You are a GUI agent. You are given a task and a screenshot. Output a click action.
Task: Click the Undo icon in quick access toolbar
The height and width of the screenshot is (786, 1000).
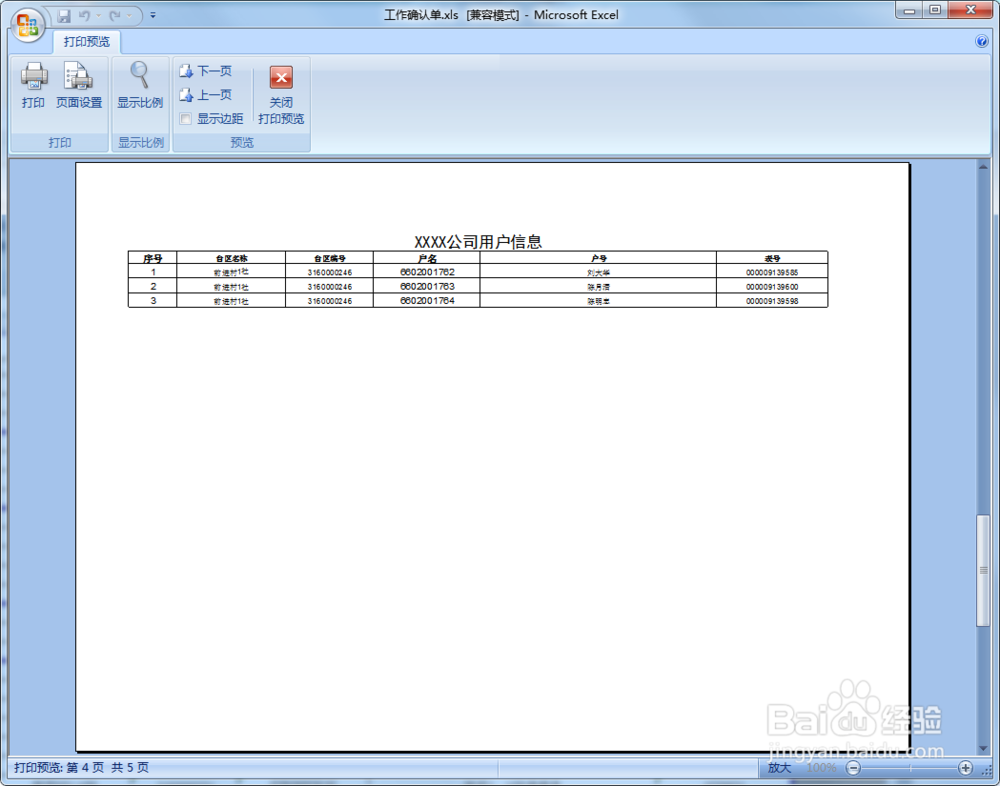pyautogui.click(x=84, y=15)
